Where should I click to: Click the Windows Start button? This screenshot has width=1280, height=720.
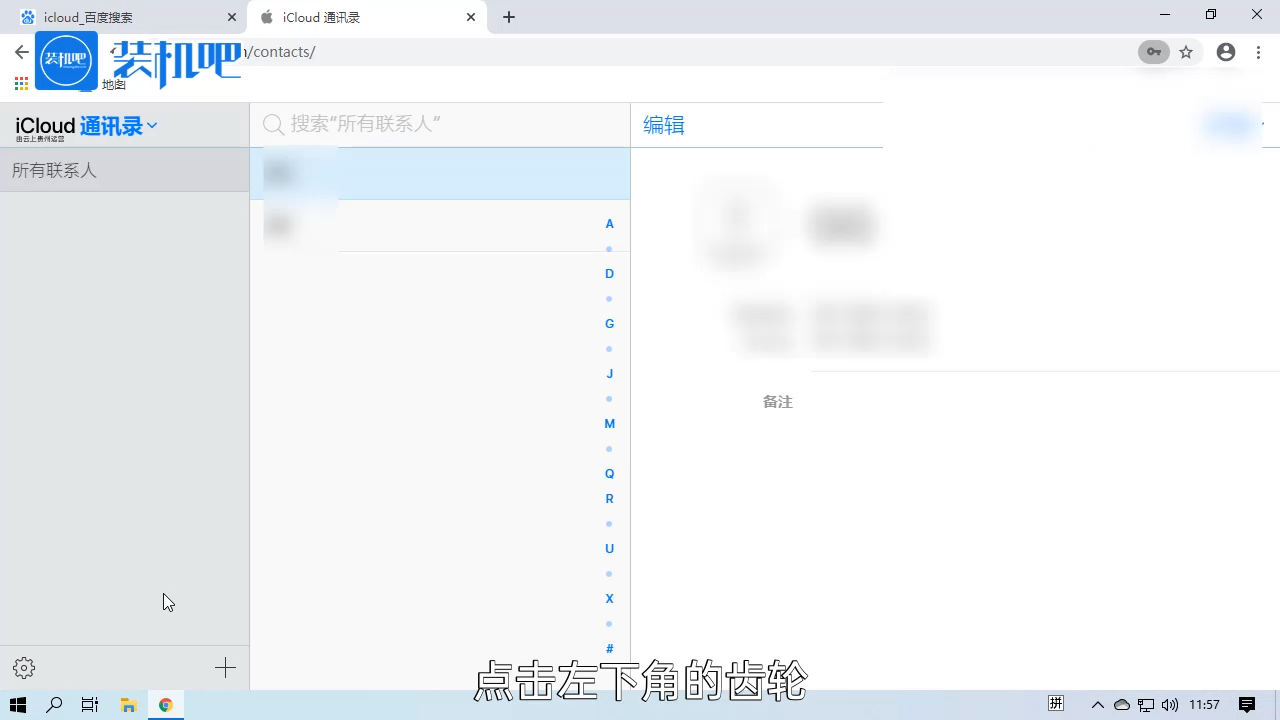(15, 704)
